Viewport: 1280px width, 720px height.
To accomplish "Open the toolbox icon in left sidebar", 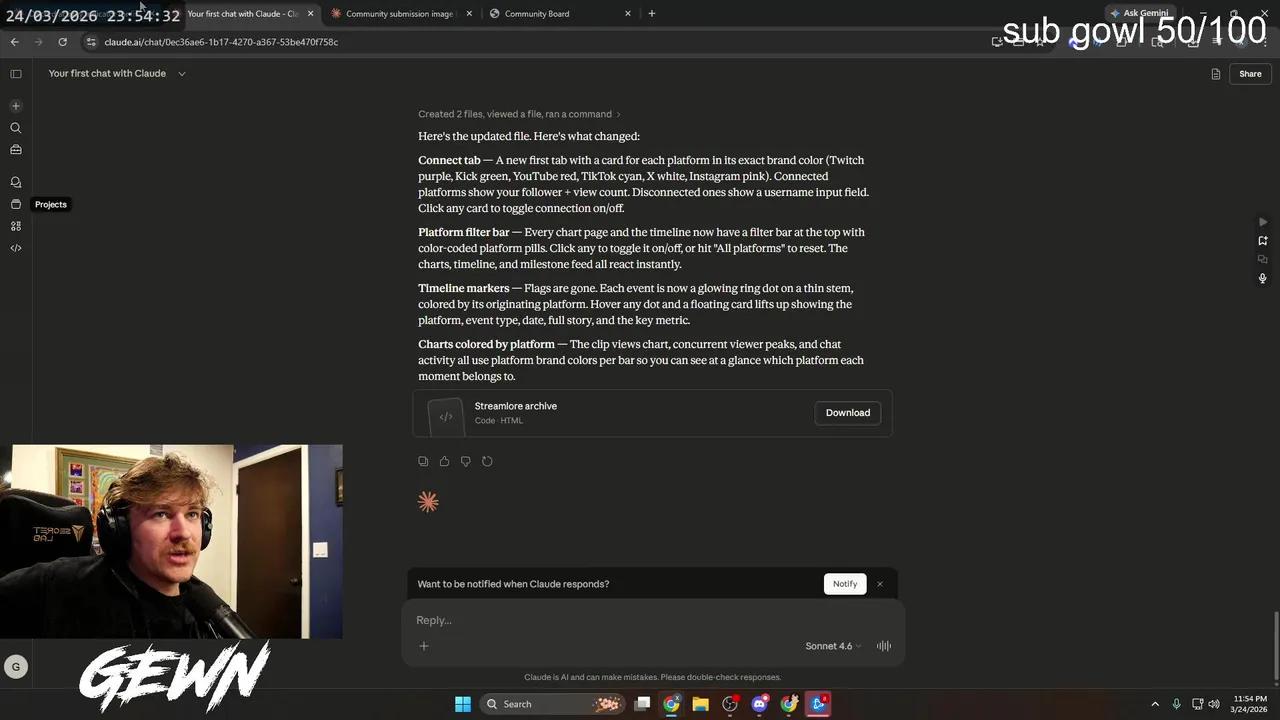I will [x=15, y=150].
